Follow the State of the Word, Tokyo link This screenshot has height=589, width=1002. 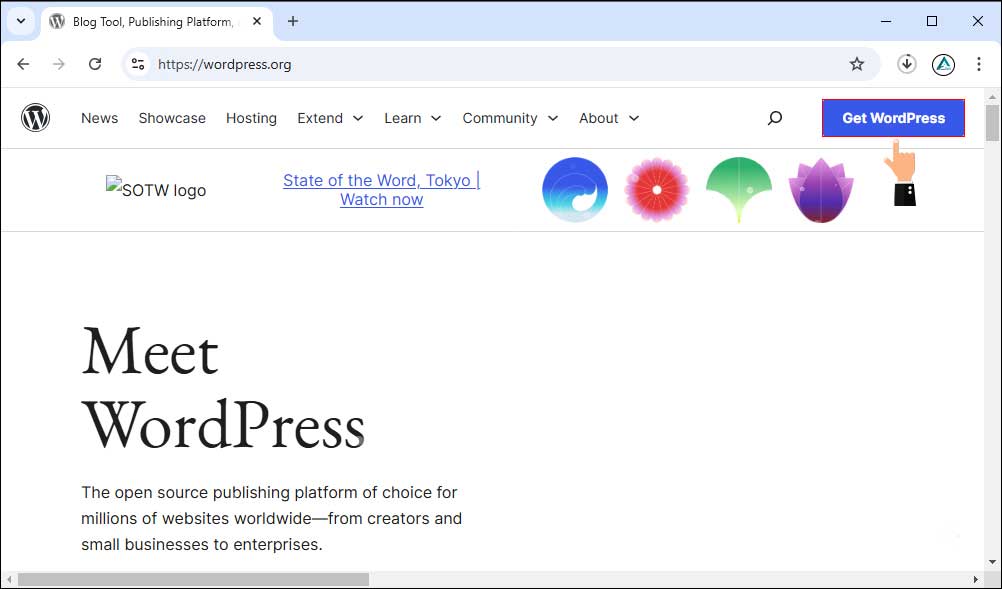382,190
